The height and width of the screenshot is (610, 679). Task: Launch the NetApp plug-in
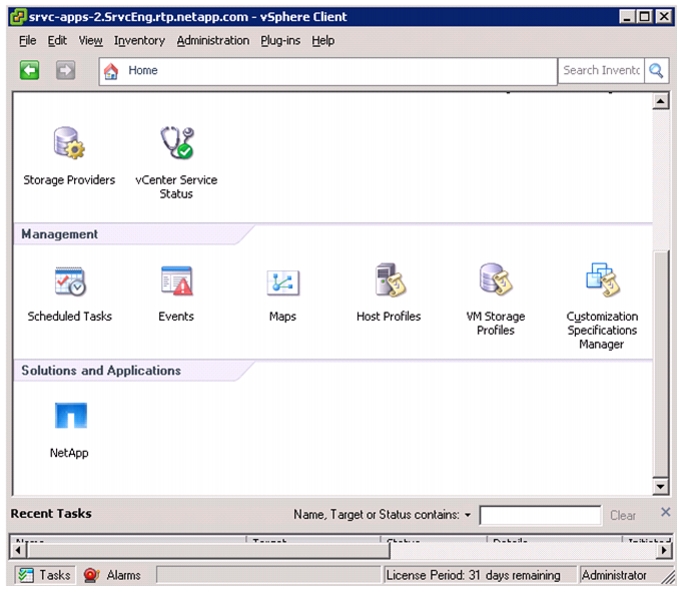click(x=70, y=430)
